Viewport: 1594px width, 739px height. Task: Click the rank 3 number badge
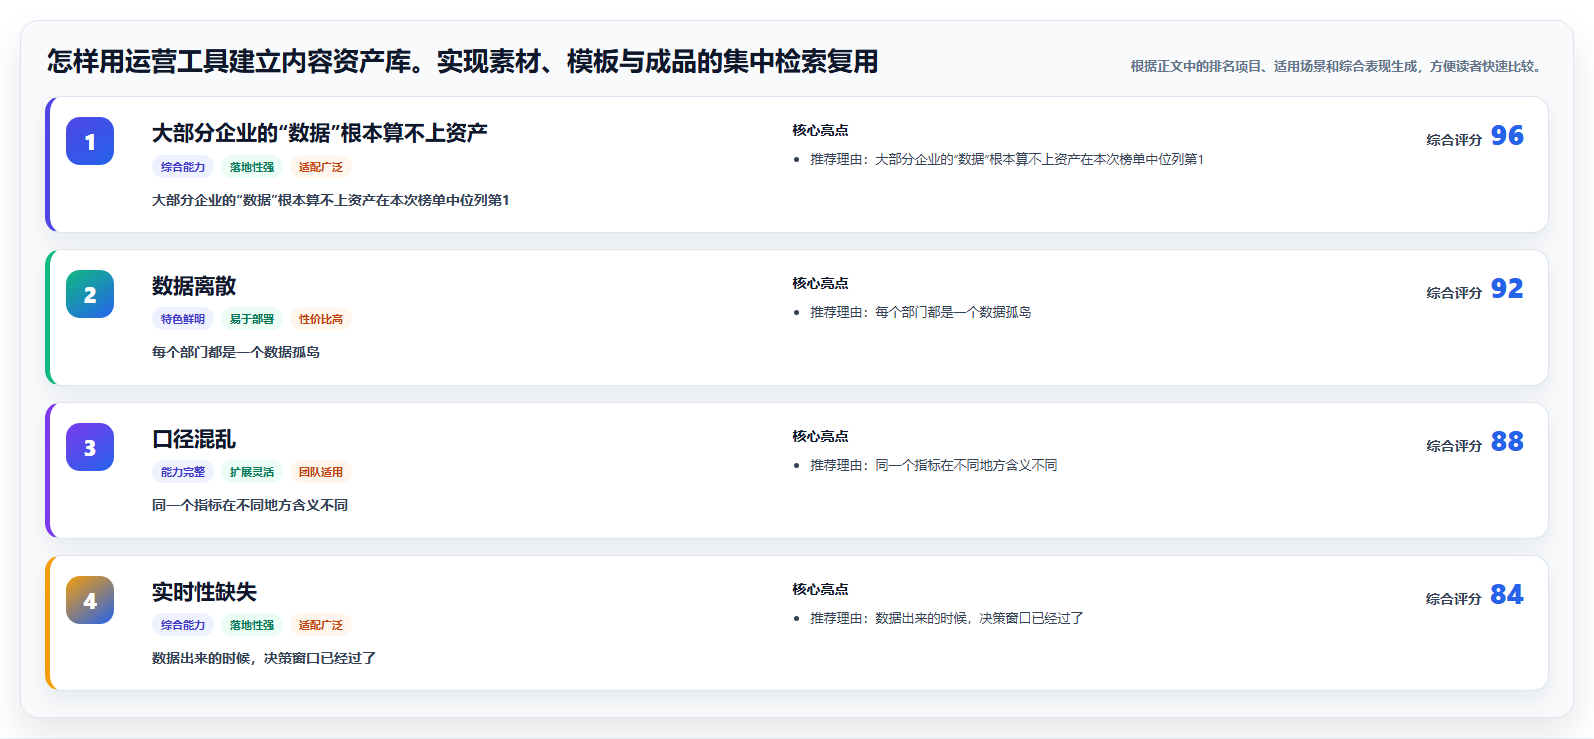(x=90, y=447)
